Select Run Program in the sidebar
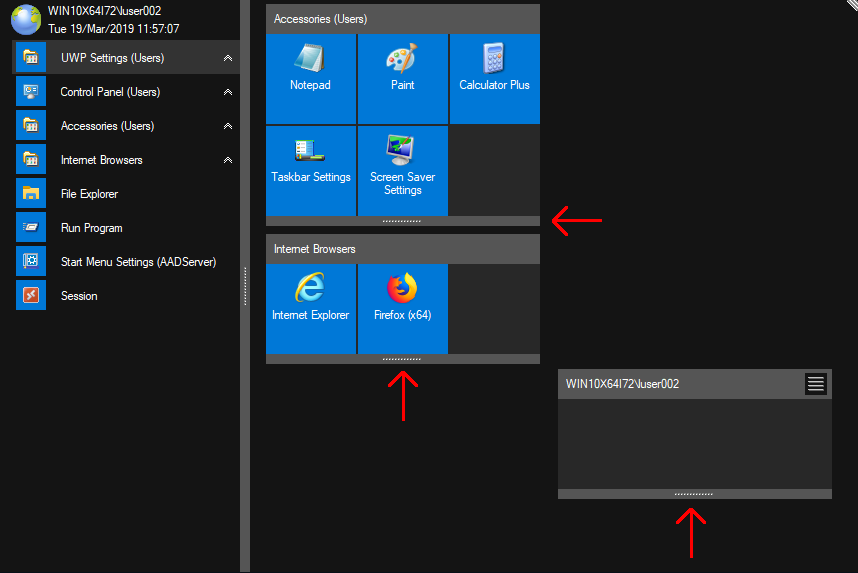The image size is (858, 573). (x=91, y=228)
